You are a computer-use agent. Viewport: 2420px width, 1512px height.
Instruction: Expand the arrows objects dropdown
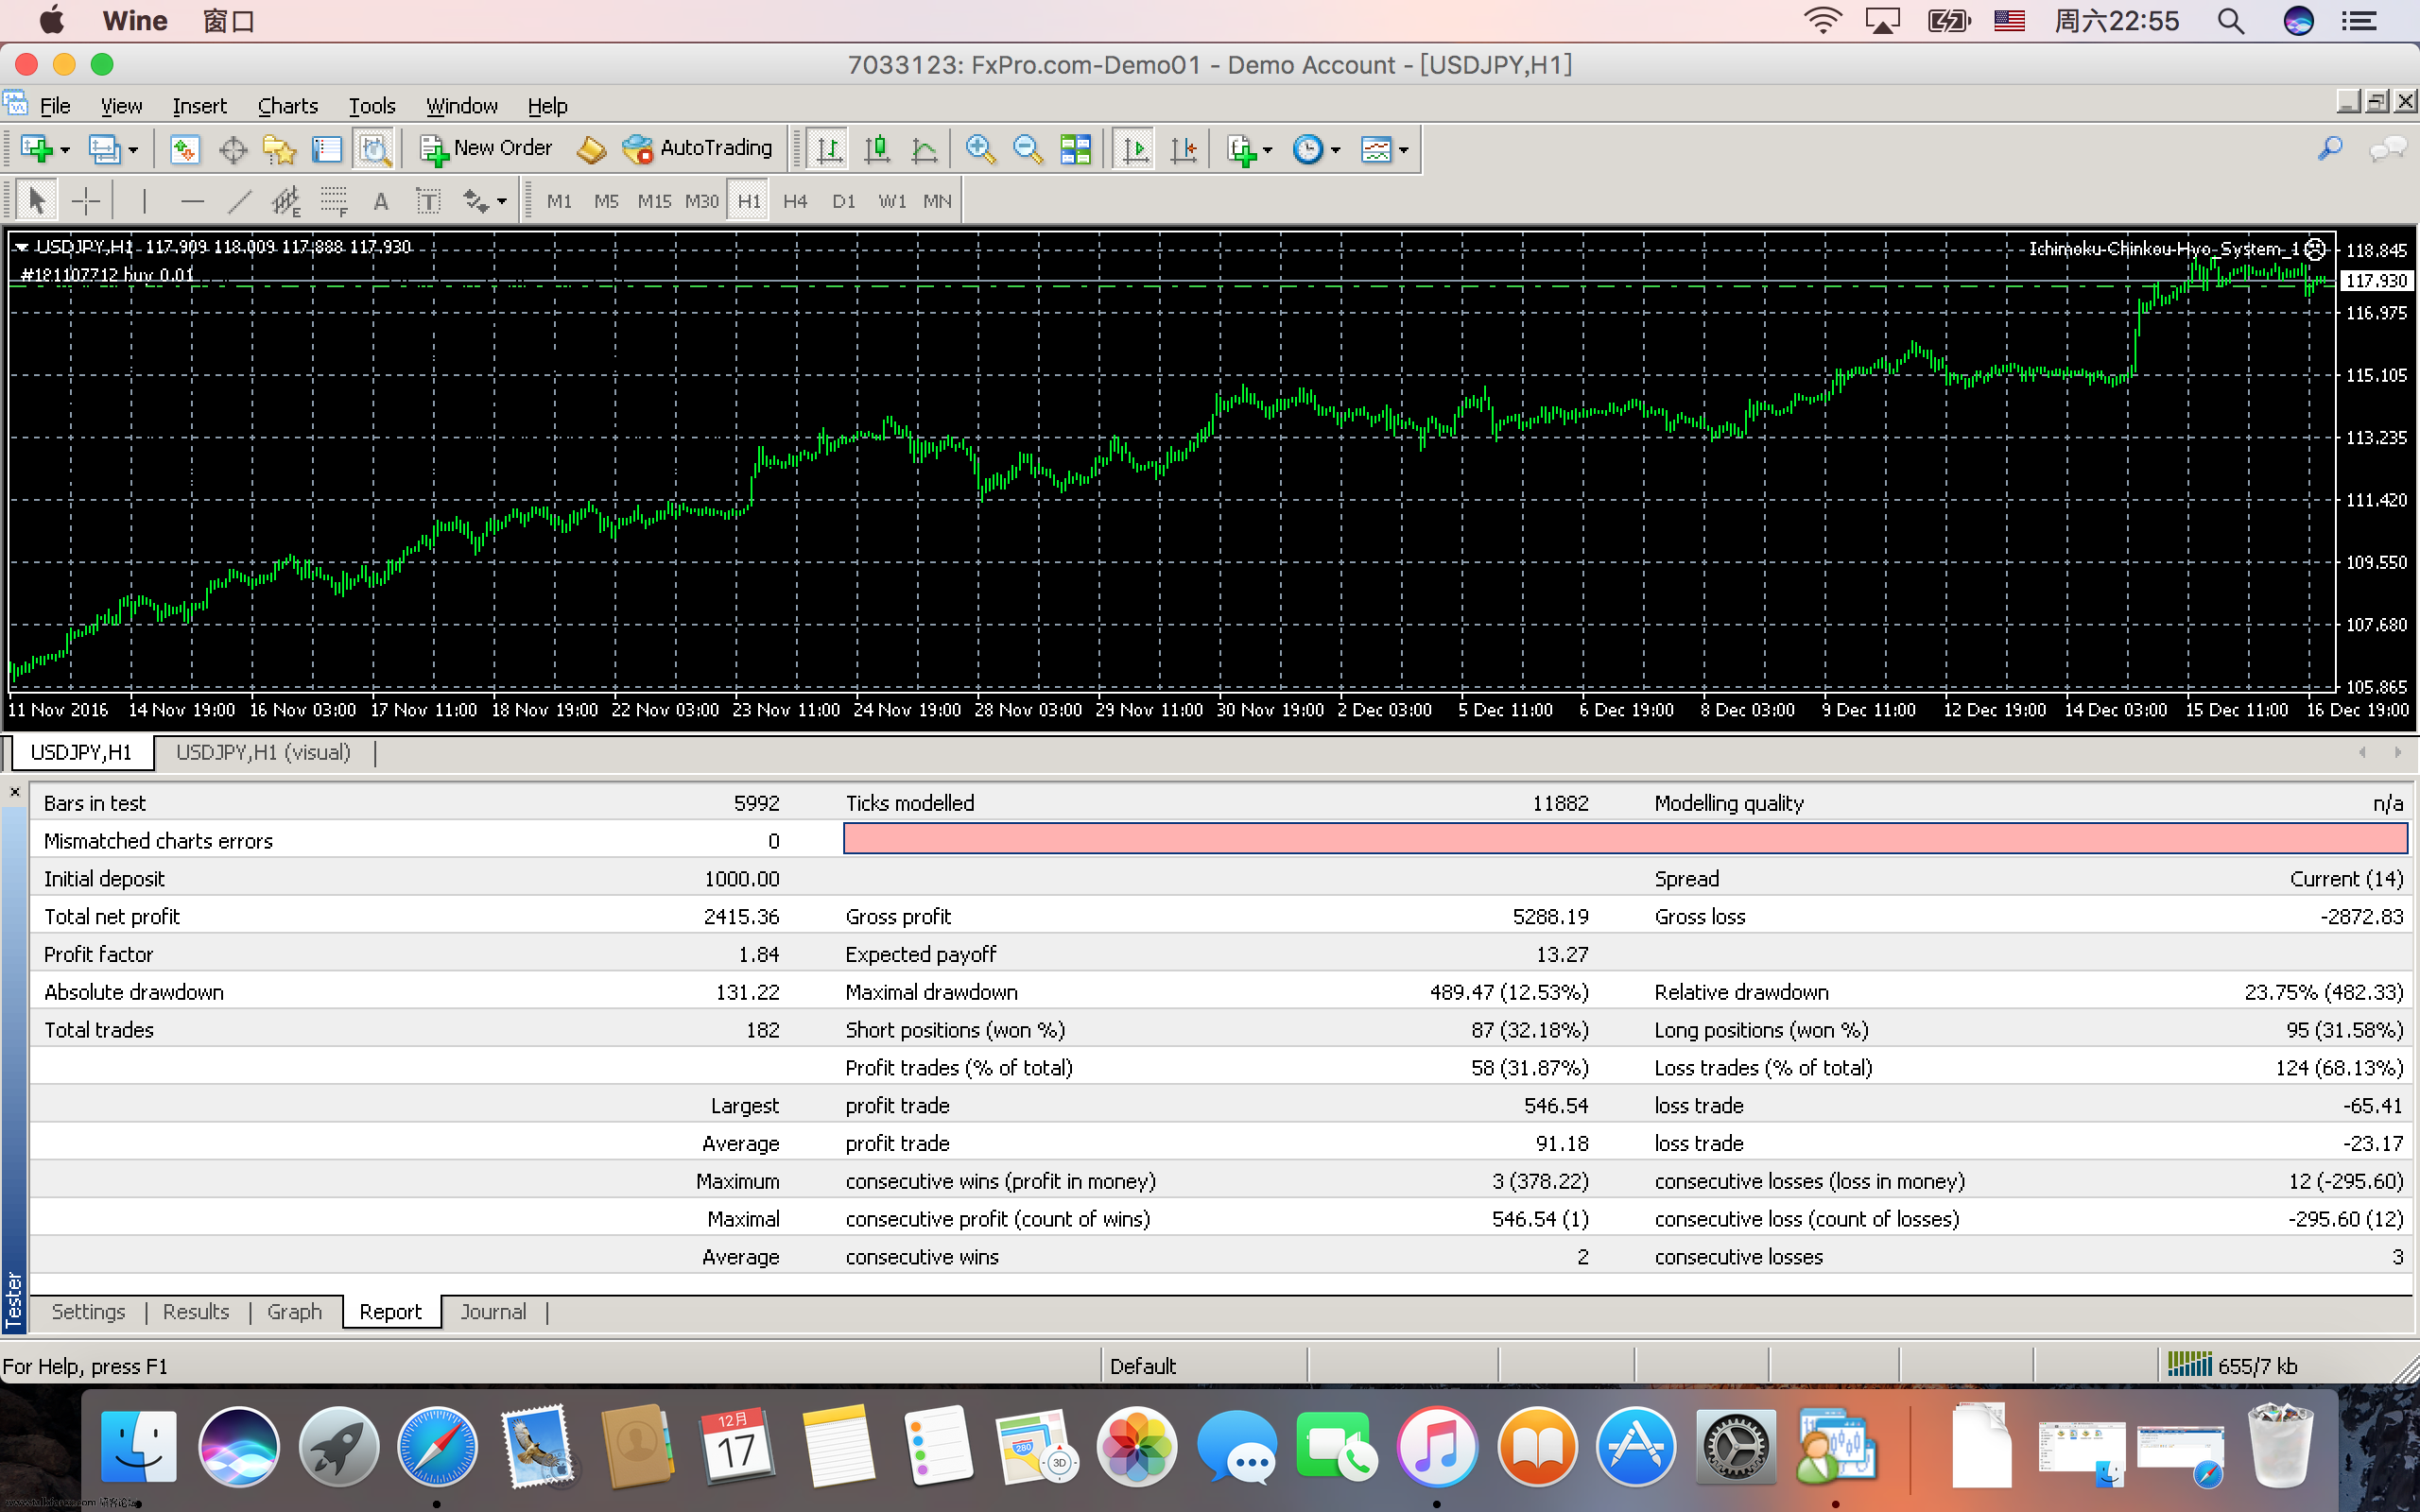coord(501,202)
